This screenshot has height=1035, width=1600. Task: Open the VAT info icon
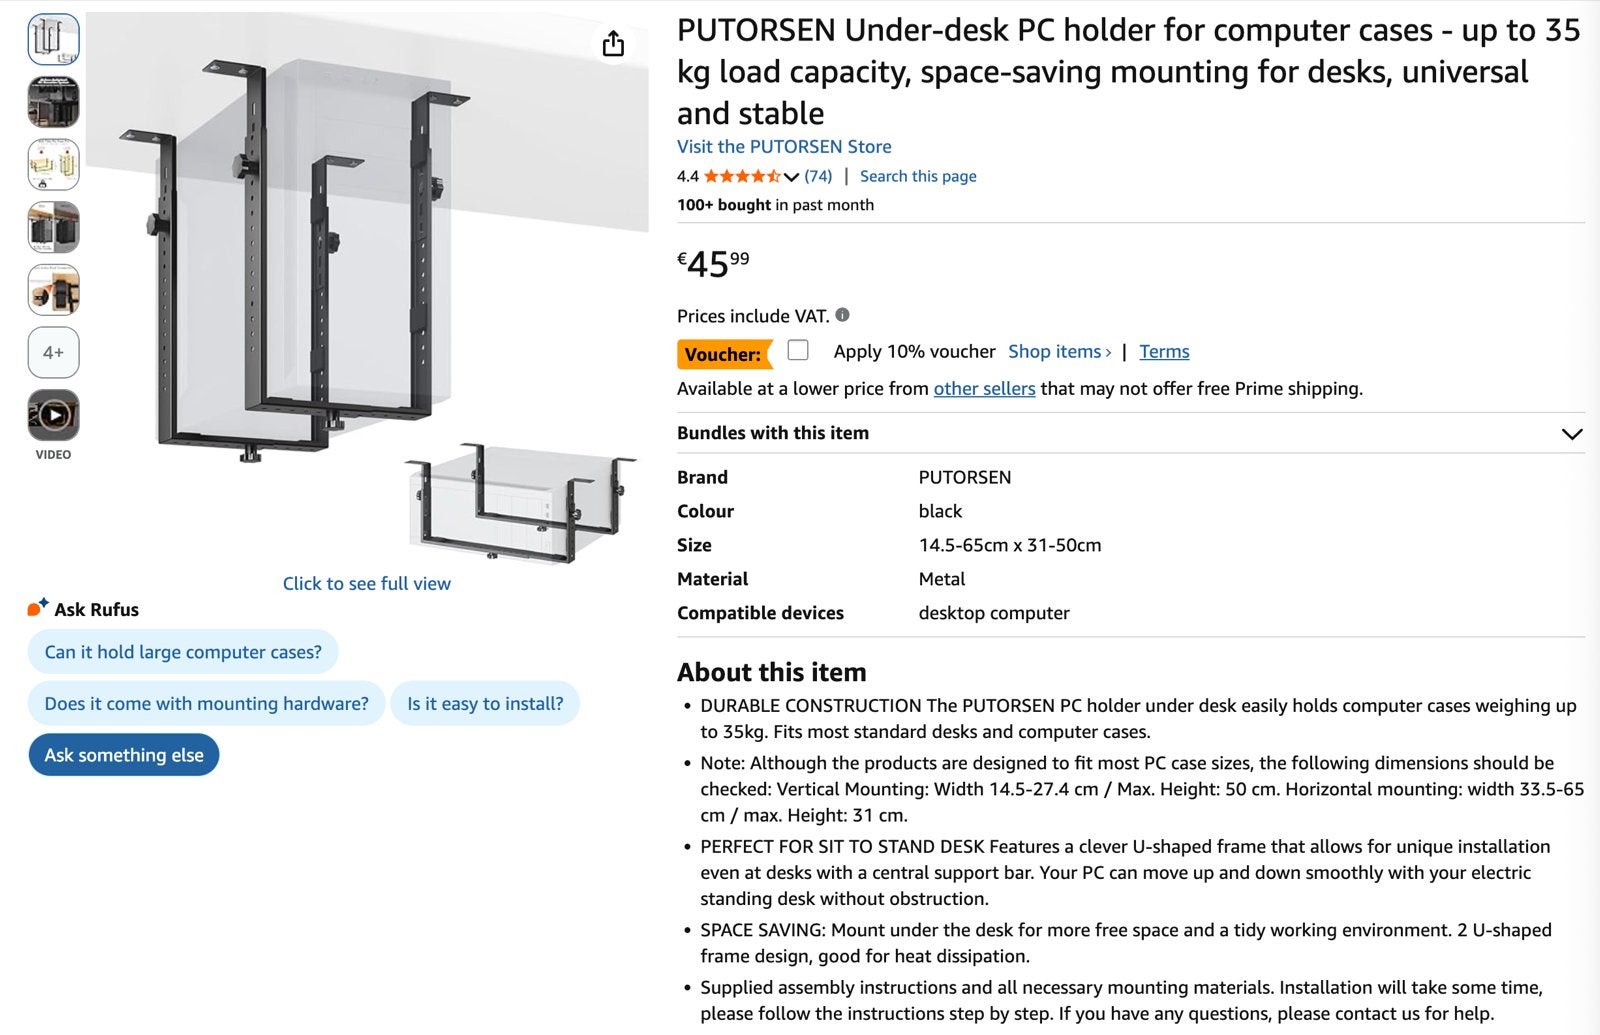click(x=842, y=315)
